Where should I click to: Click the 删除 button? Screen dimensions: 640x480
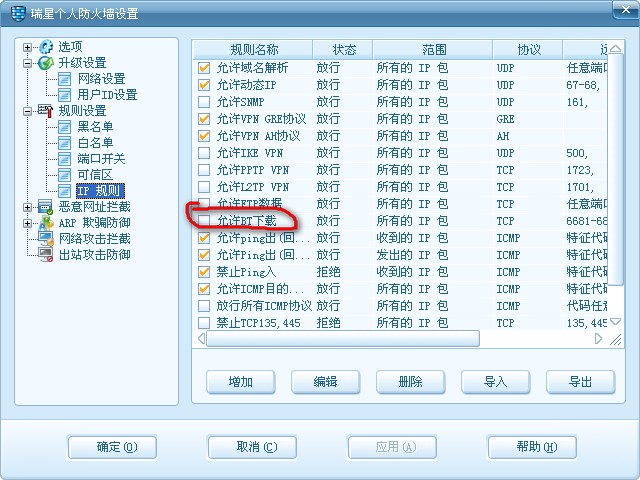coord(410,382)
